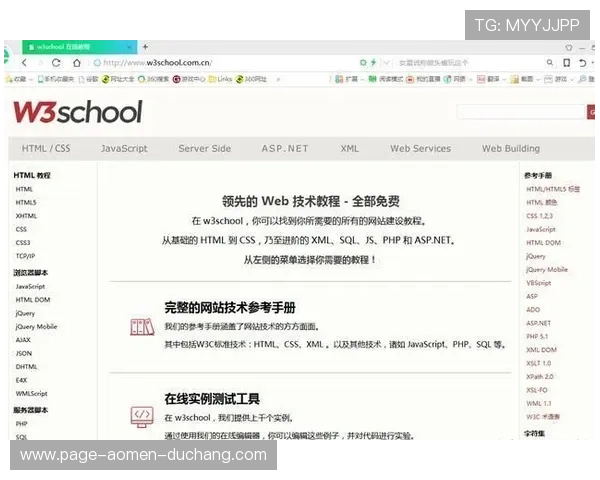Open the 手机收藏夹 bookmark
Image resolution: width=600 pixels, height=480 pixels.
(x=56, y=79)
